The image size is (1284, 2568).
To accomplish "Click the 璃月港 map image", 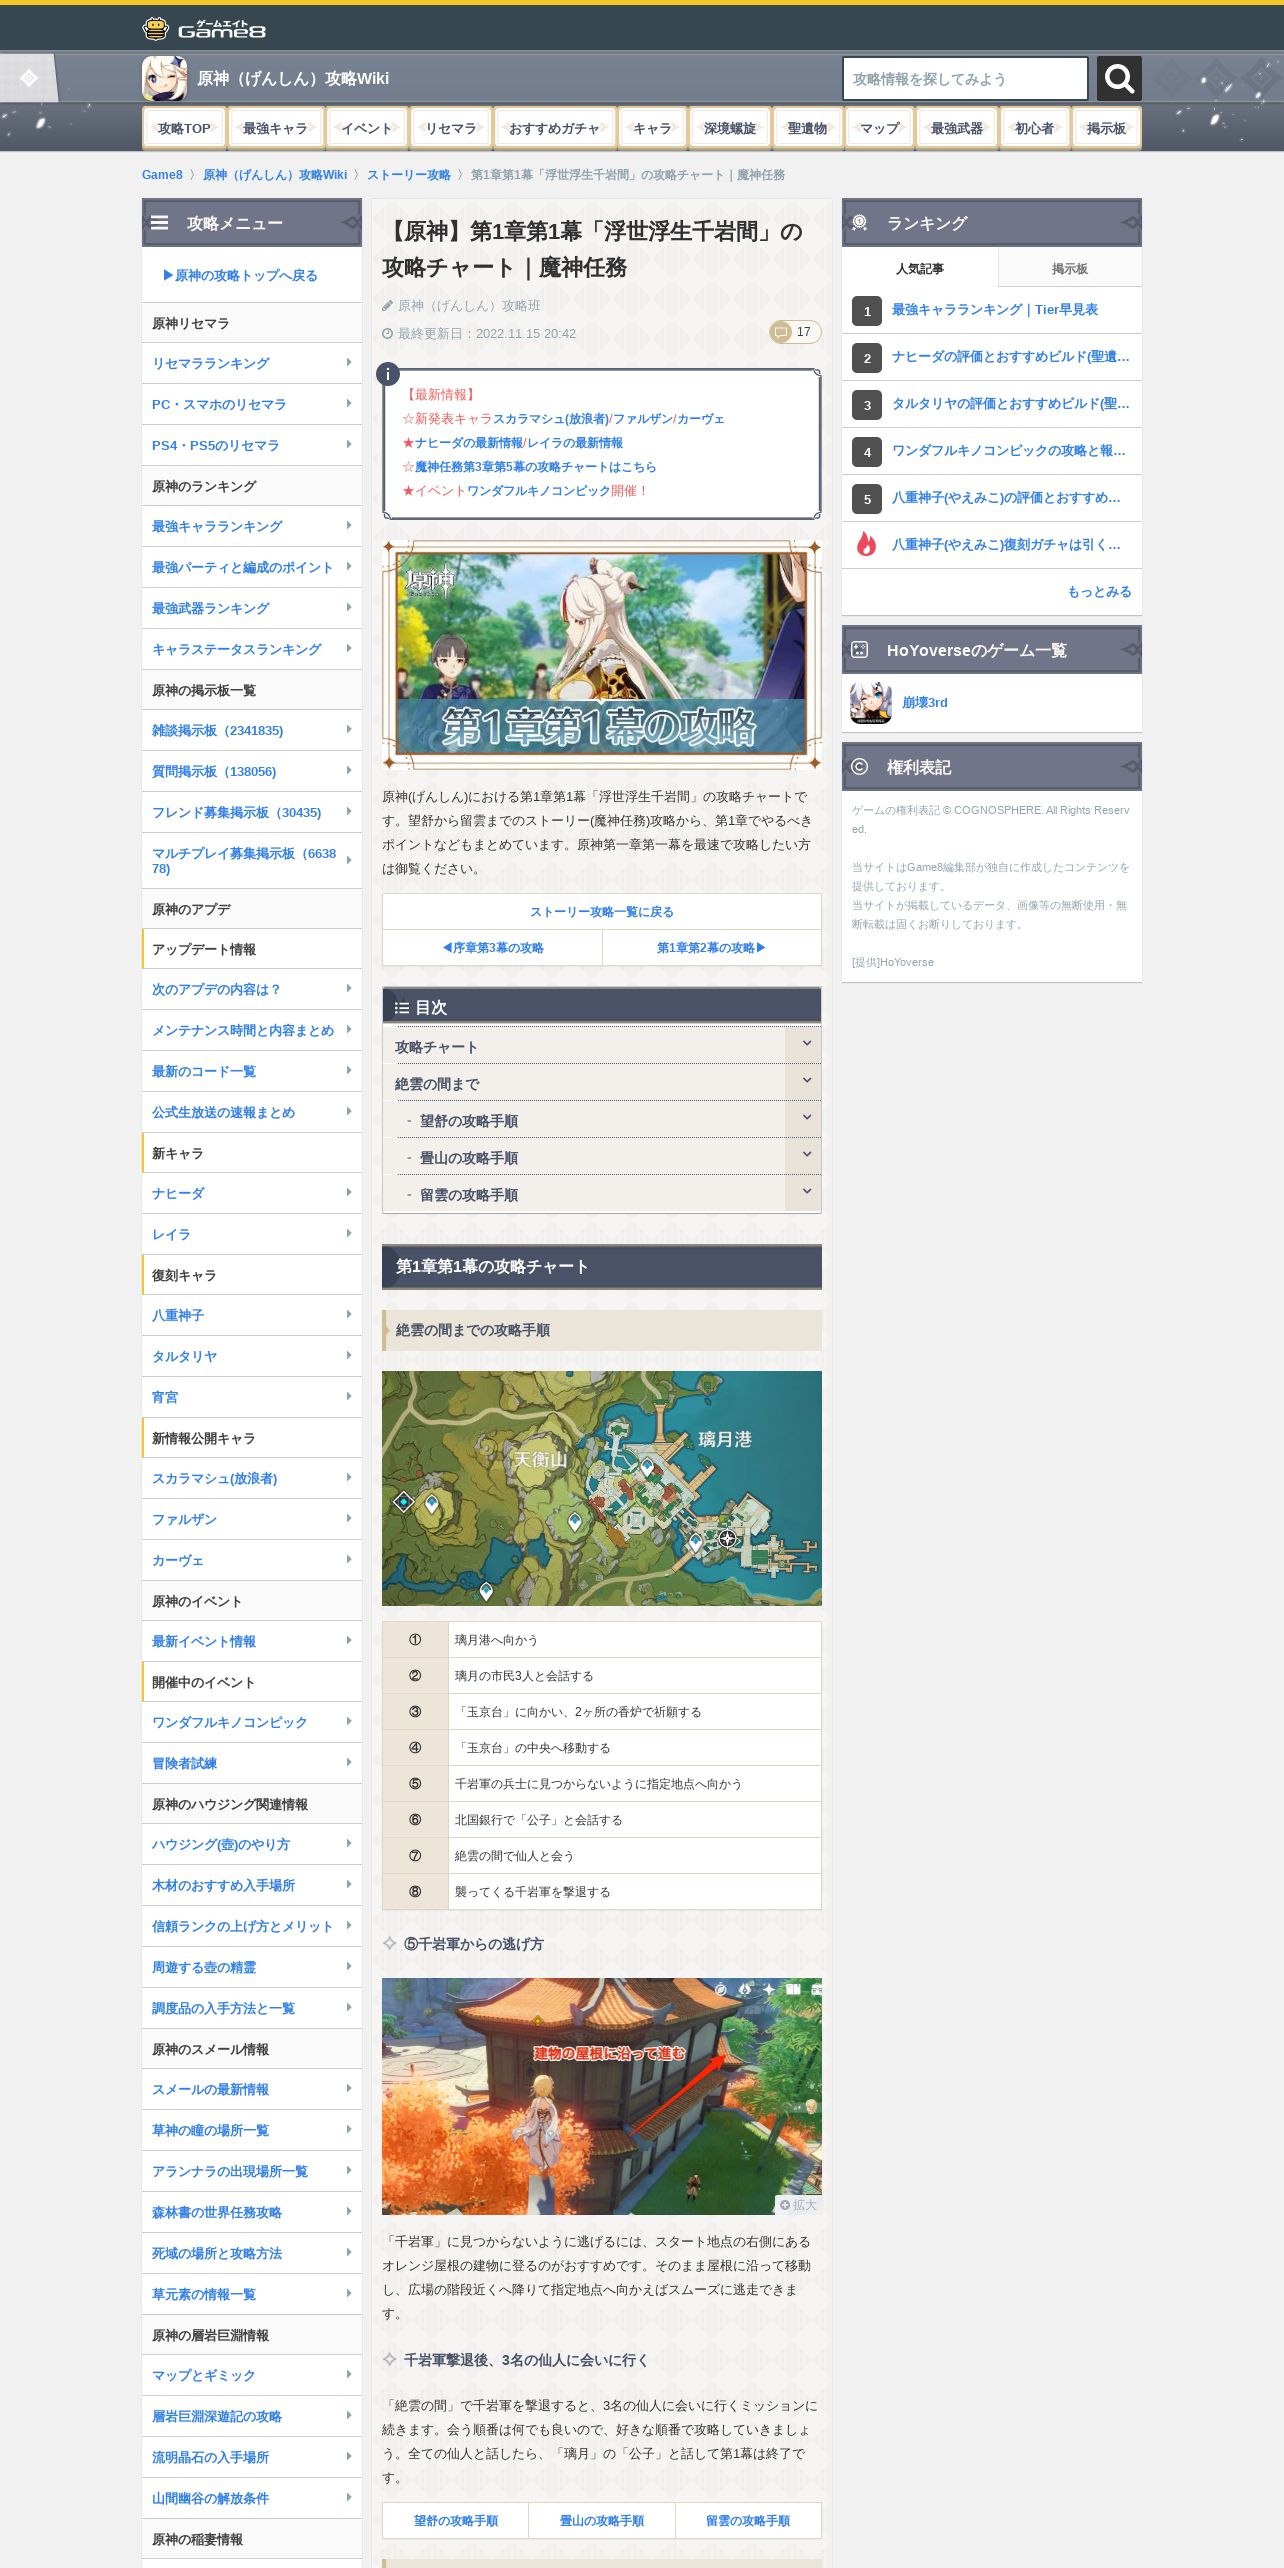I will (602, 1488).
